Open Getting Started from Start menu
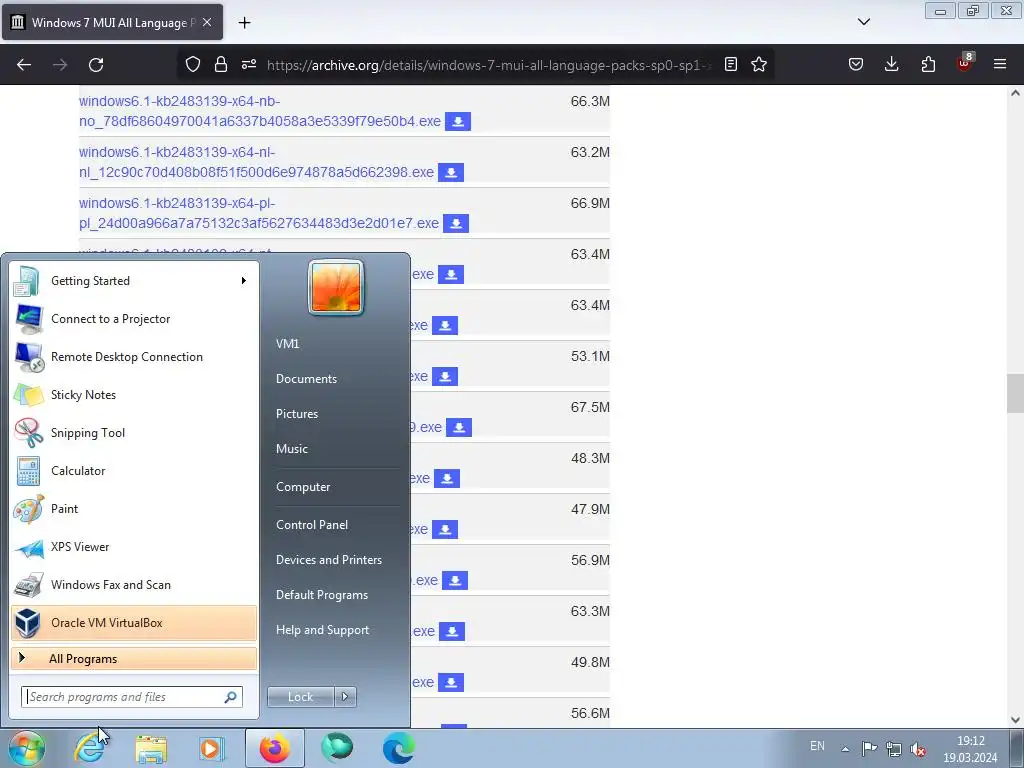The width and height of the screenshot is (1024, 768). tap(134, 281)
